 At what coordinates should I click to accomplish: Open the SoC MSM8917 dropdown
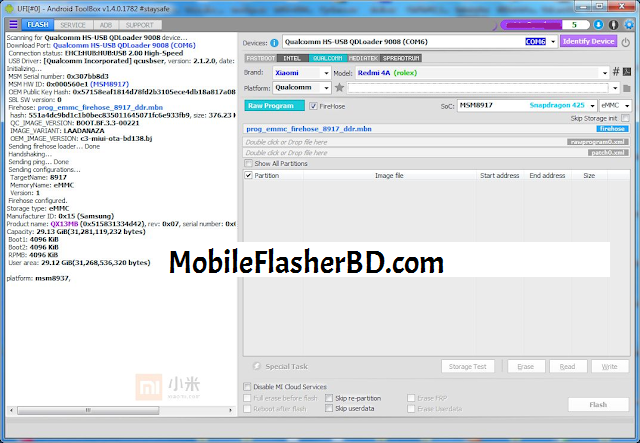click(592, 106)
